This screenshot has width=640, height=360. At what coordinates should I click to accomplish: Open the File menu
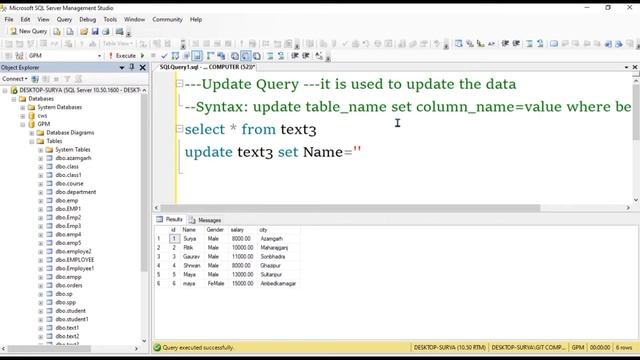point(9,19)
